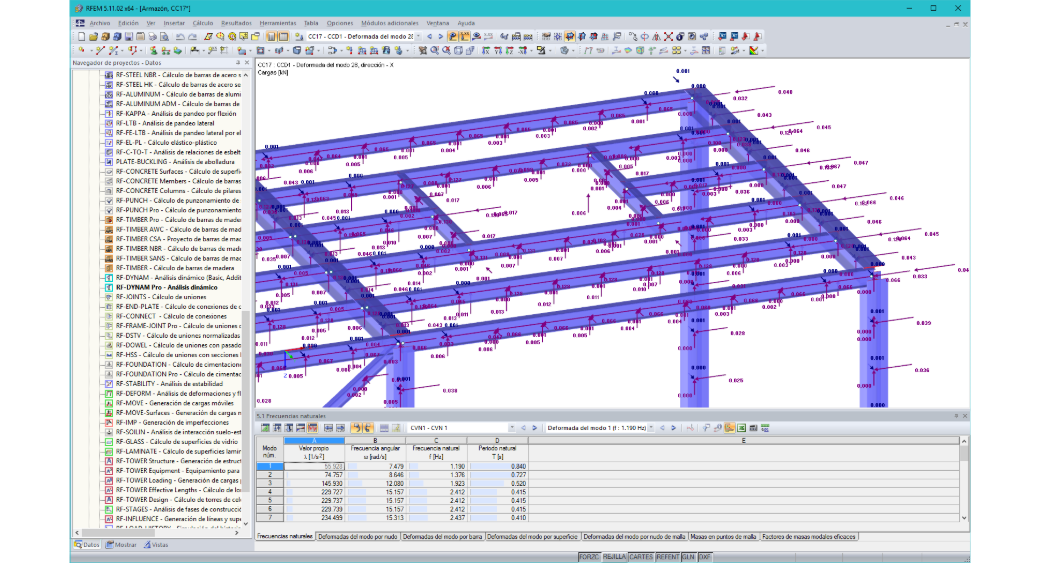Open print preview from the toolbar
This screenshot has width=1040, height=563.
tap(164, 36)
